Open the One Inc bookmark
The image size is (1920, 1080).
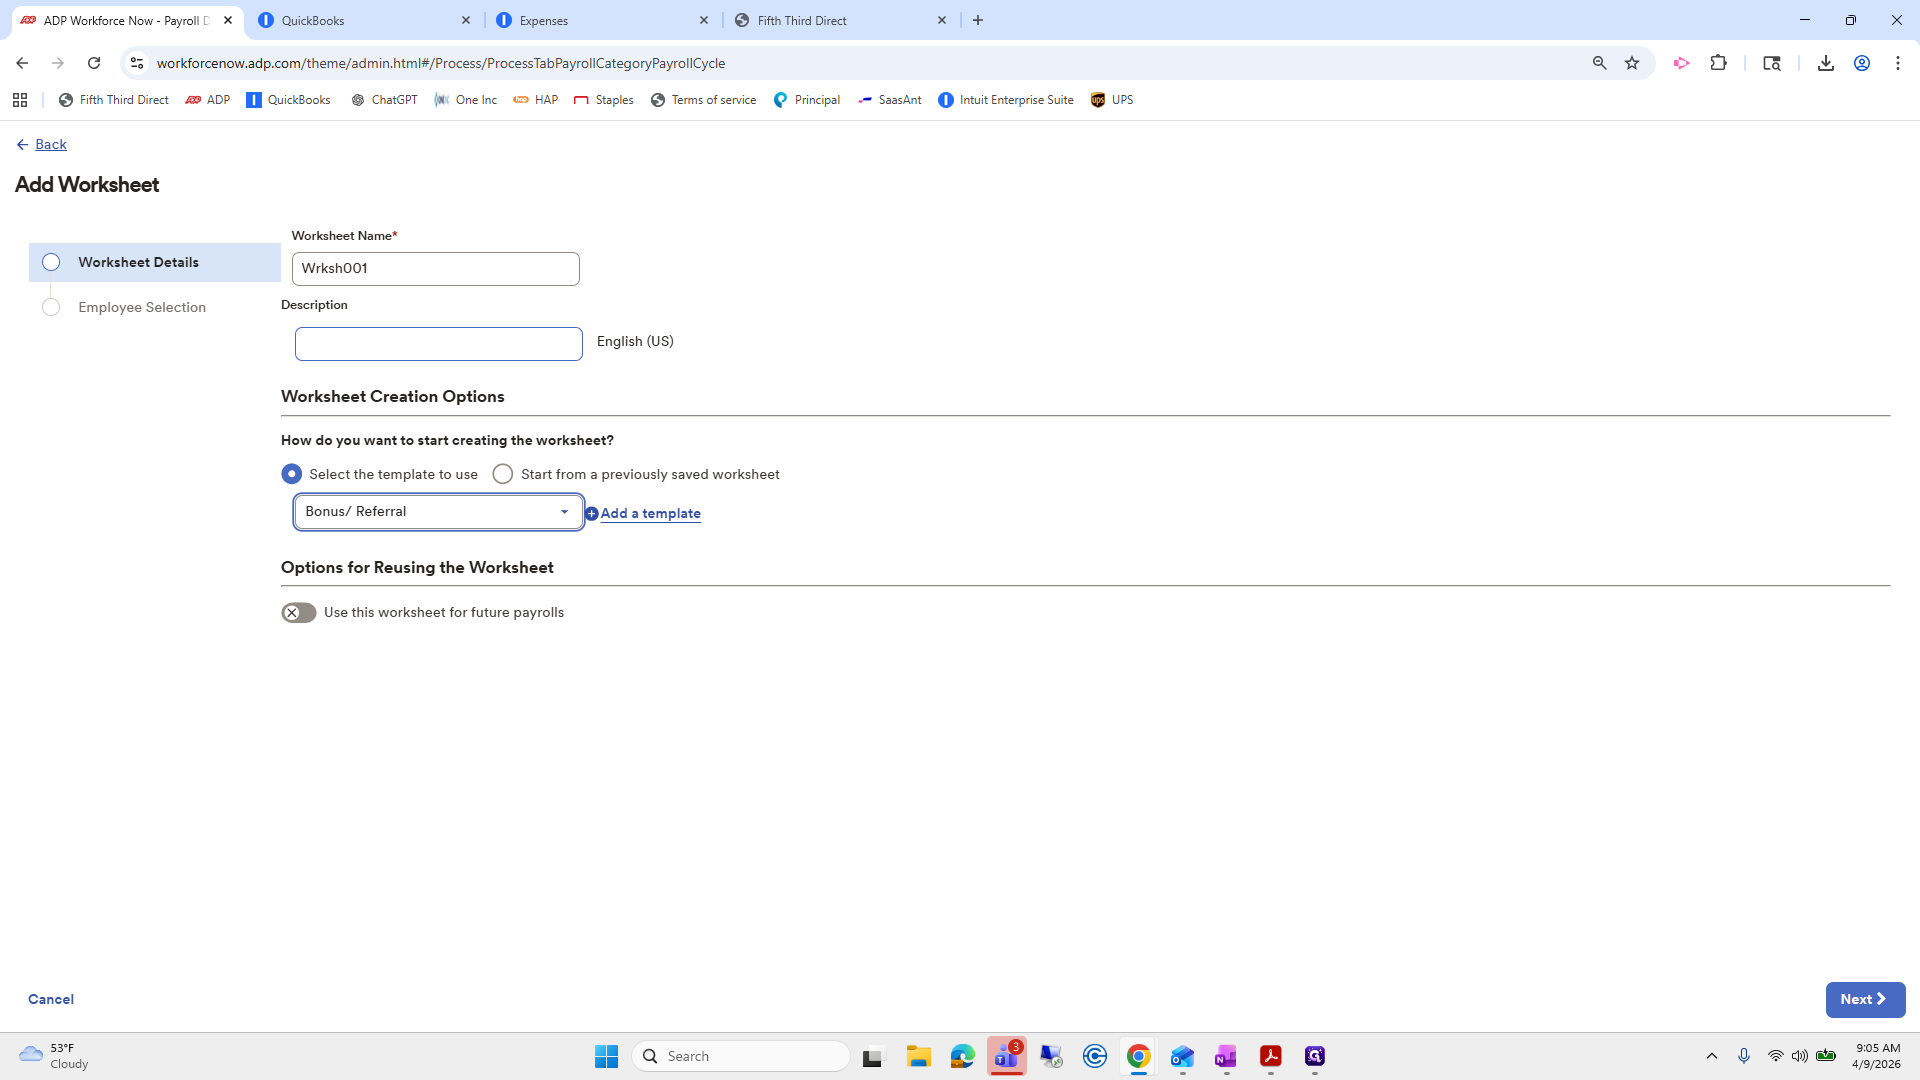tap(466, 100)
